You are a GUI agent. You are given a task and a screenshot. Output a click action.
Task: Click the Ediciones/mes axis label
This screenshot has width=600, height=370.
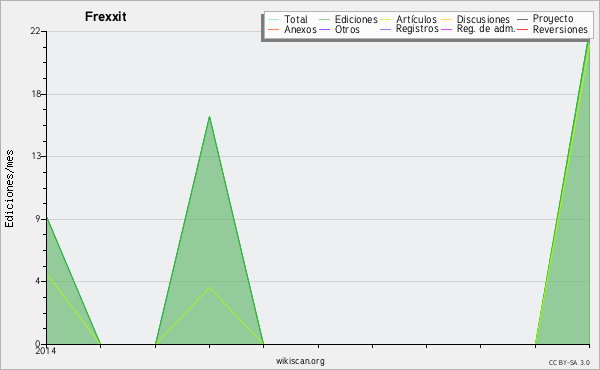pos(9,189)
